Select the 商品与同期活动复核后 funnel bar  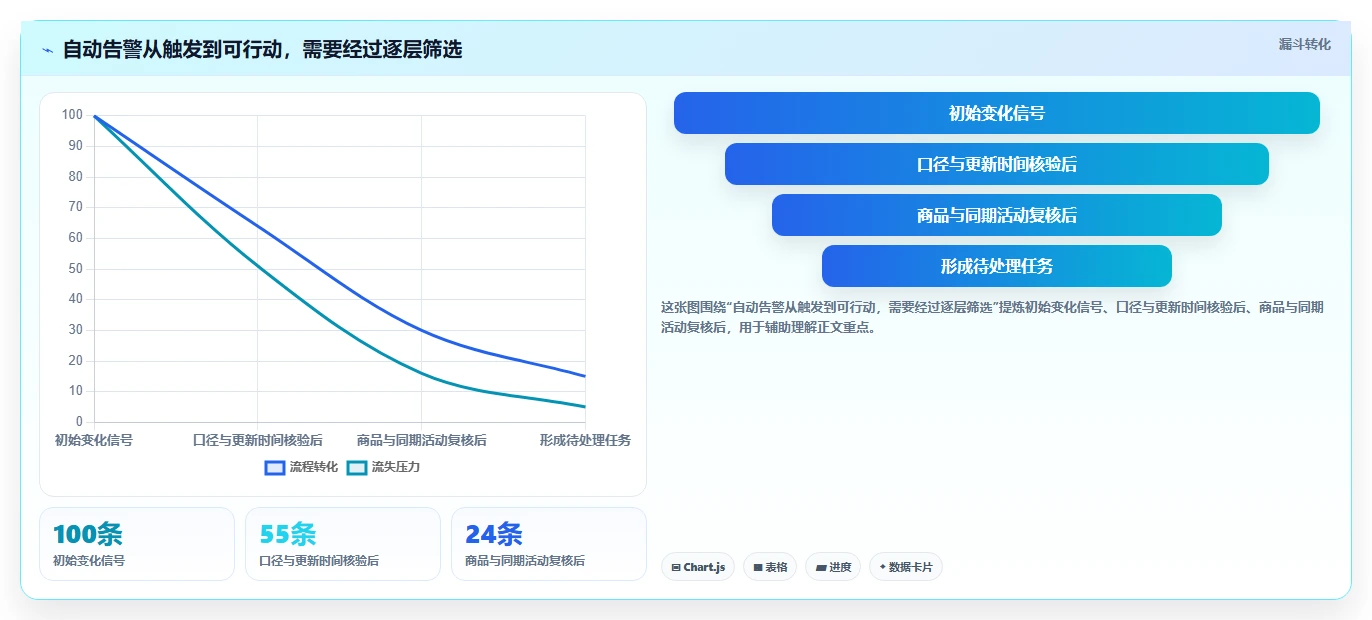(x=996, y=215)
